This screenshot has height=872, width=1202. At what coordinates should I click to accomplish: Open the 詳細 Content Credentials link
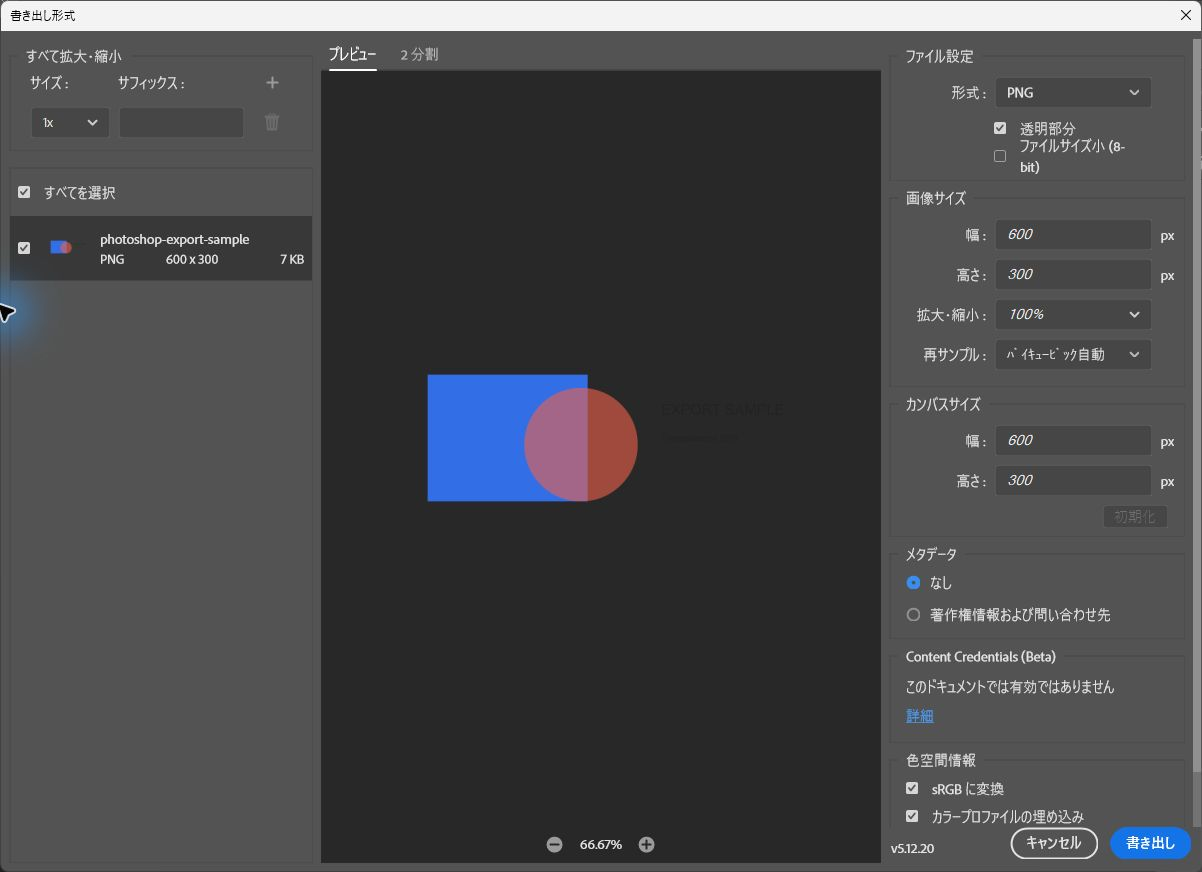pyautogui.click(x=920, y=716)
